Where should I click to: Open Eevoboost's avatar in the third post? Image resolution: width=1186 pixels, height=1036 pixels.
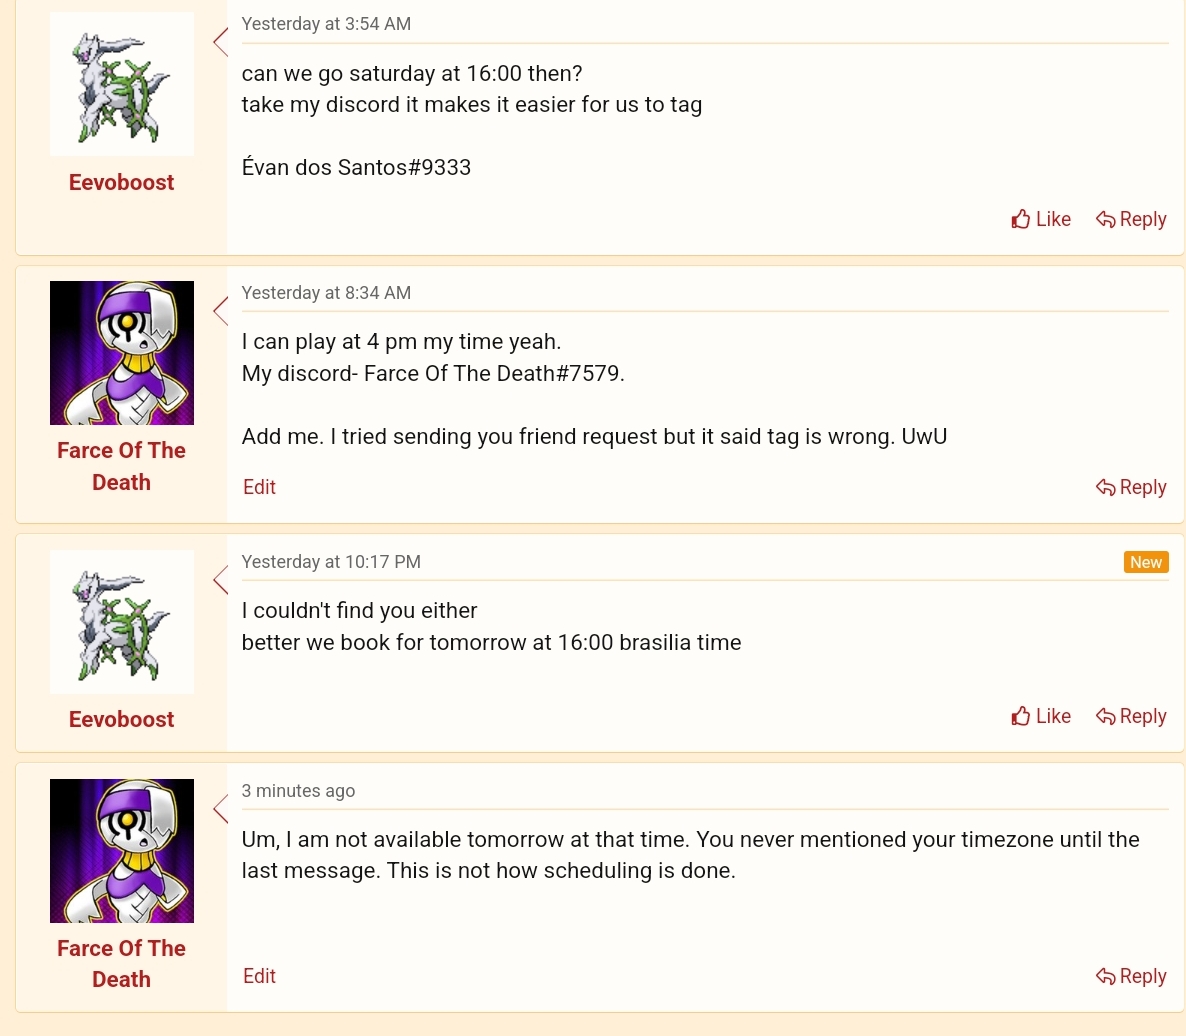click(122, 621)
